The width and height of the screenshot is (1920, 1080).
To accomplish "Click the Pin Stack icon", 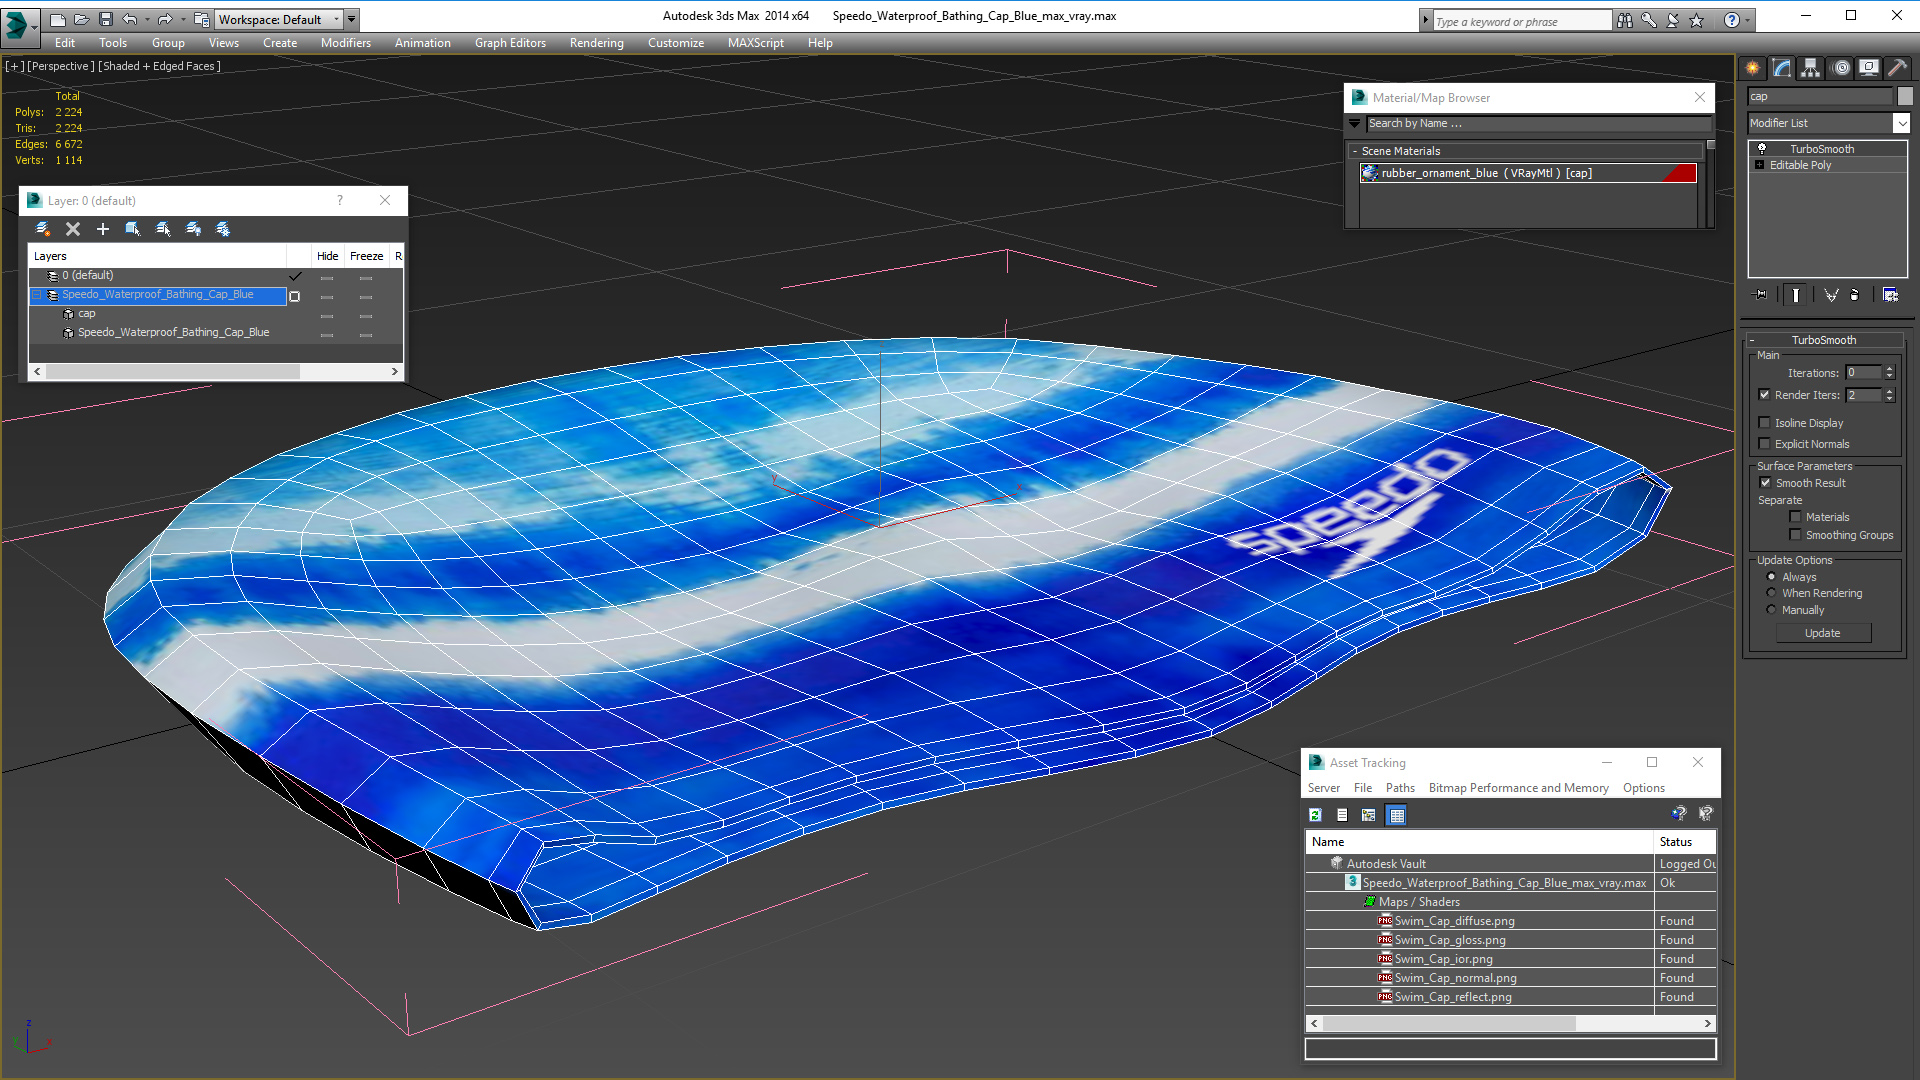I will [x=1761, y=295].
